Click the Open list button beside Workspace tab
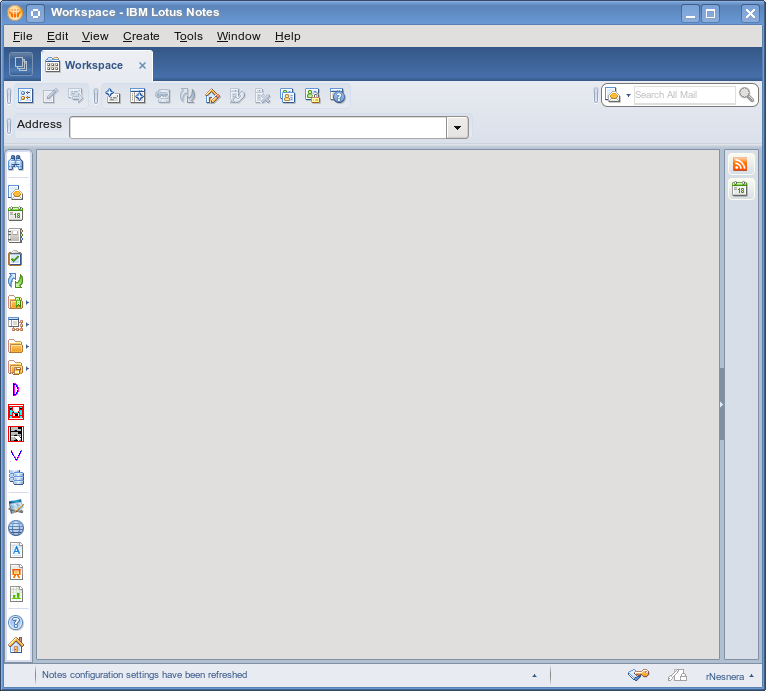766x691 pixels. click(x=20, y=65)
